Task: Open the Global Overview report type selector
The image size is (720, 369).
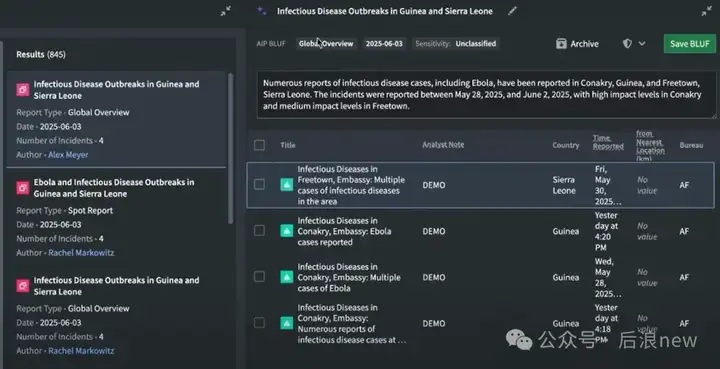Action: [326, 44]
